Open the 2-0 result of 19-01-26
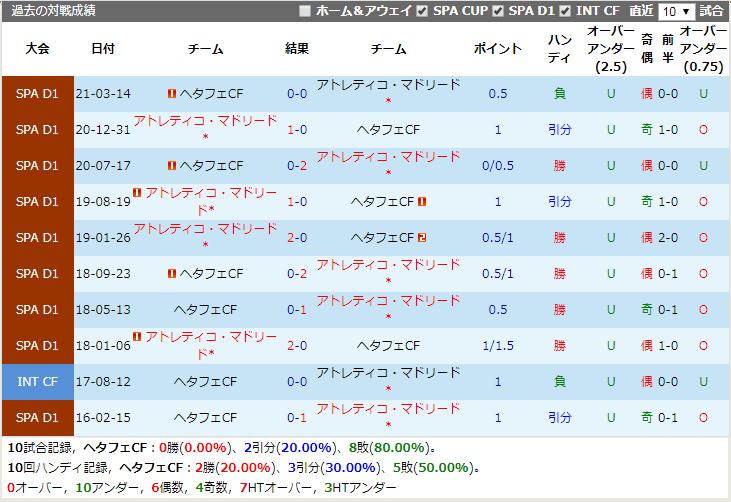Image resolution: width=731 pixels, height=502 pixels. [x=297, y=238]
